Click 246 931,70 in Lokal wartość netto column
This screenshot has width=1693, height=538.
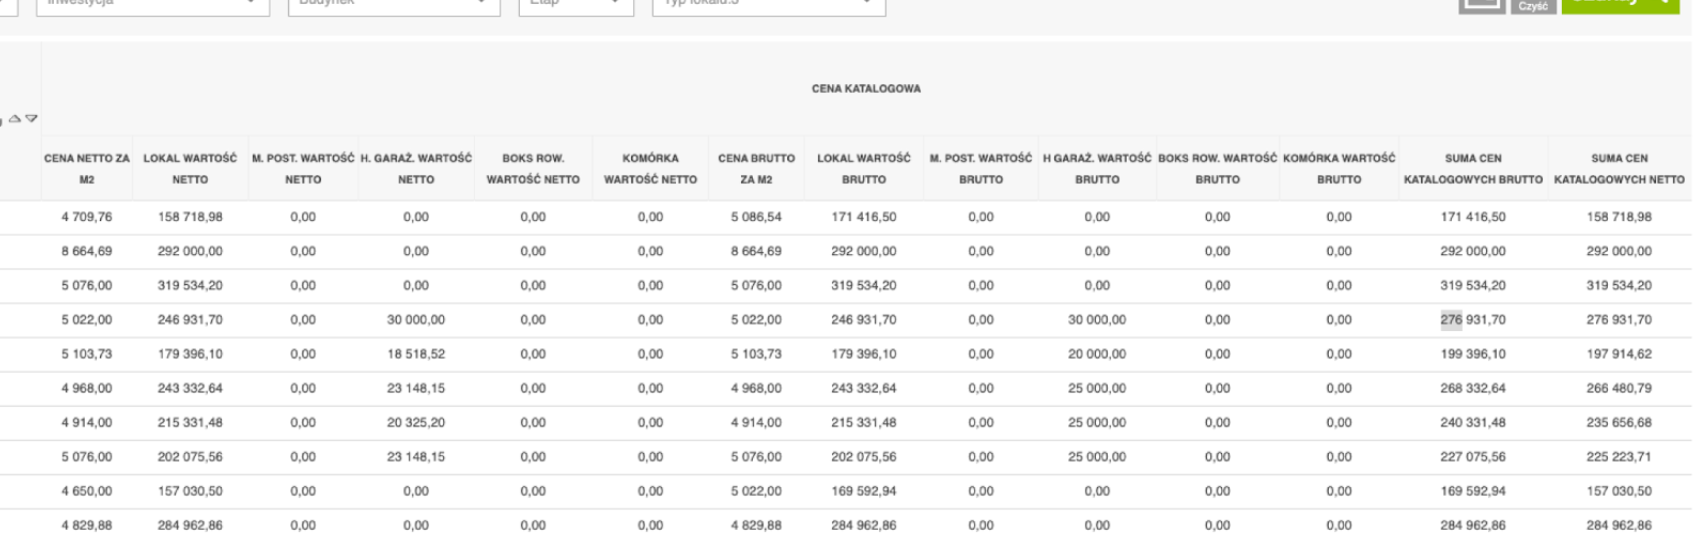point(190,320)
